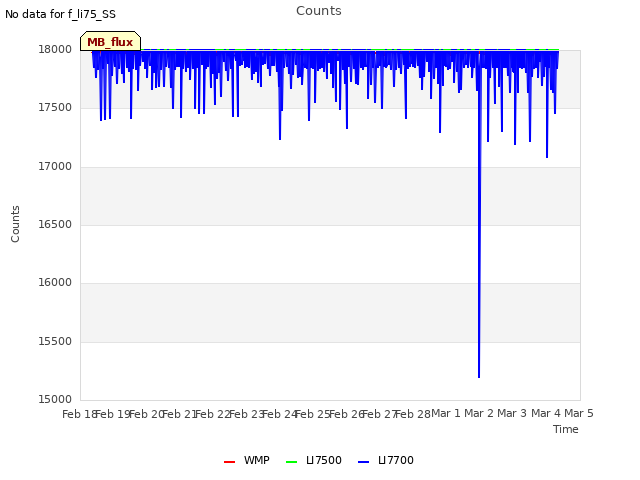
Task: Click the 'Feb 24' x-axis label
Action: click(x=280, y=414)
